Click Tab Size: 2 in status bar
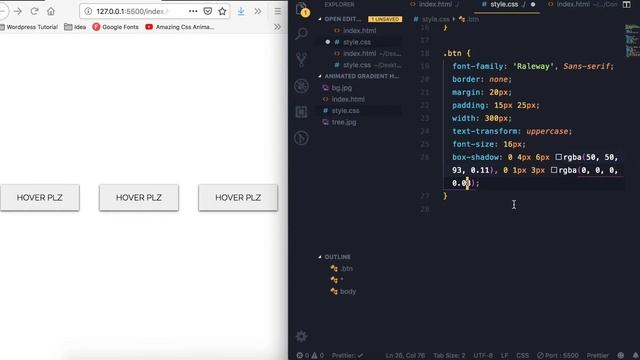This screenshot has height=360, width=640. tap(449, 356)
